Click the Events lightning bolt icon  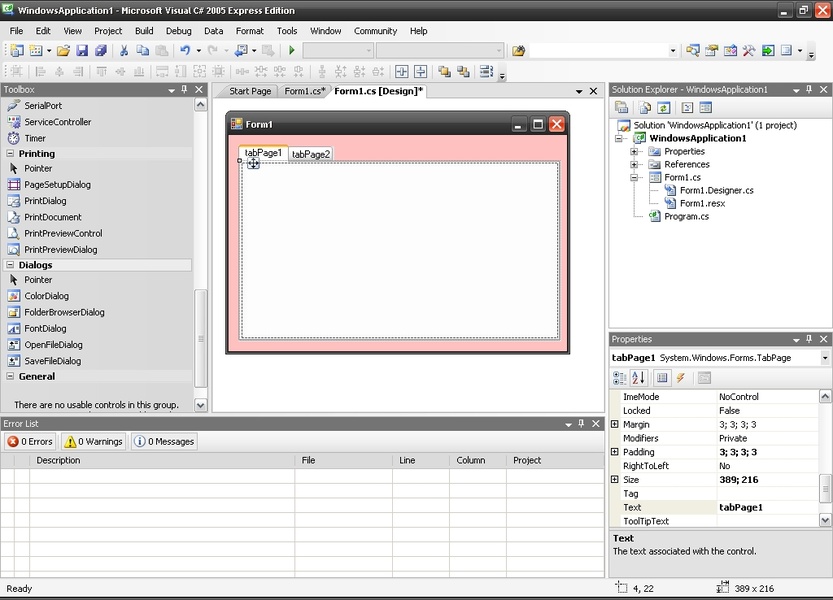point(680,378)
